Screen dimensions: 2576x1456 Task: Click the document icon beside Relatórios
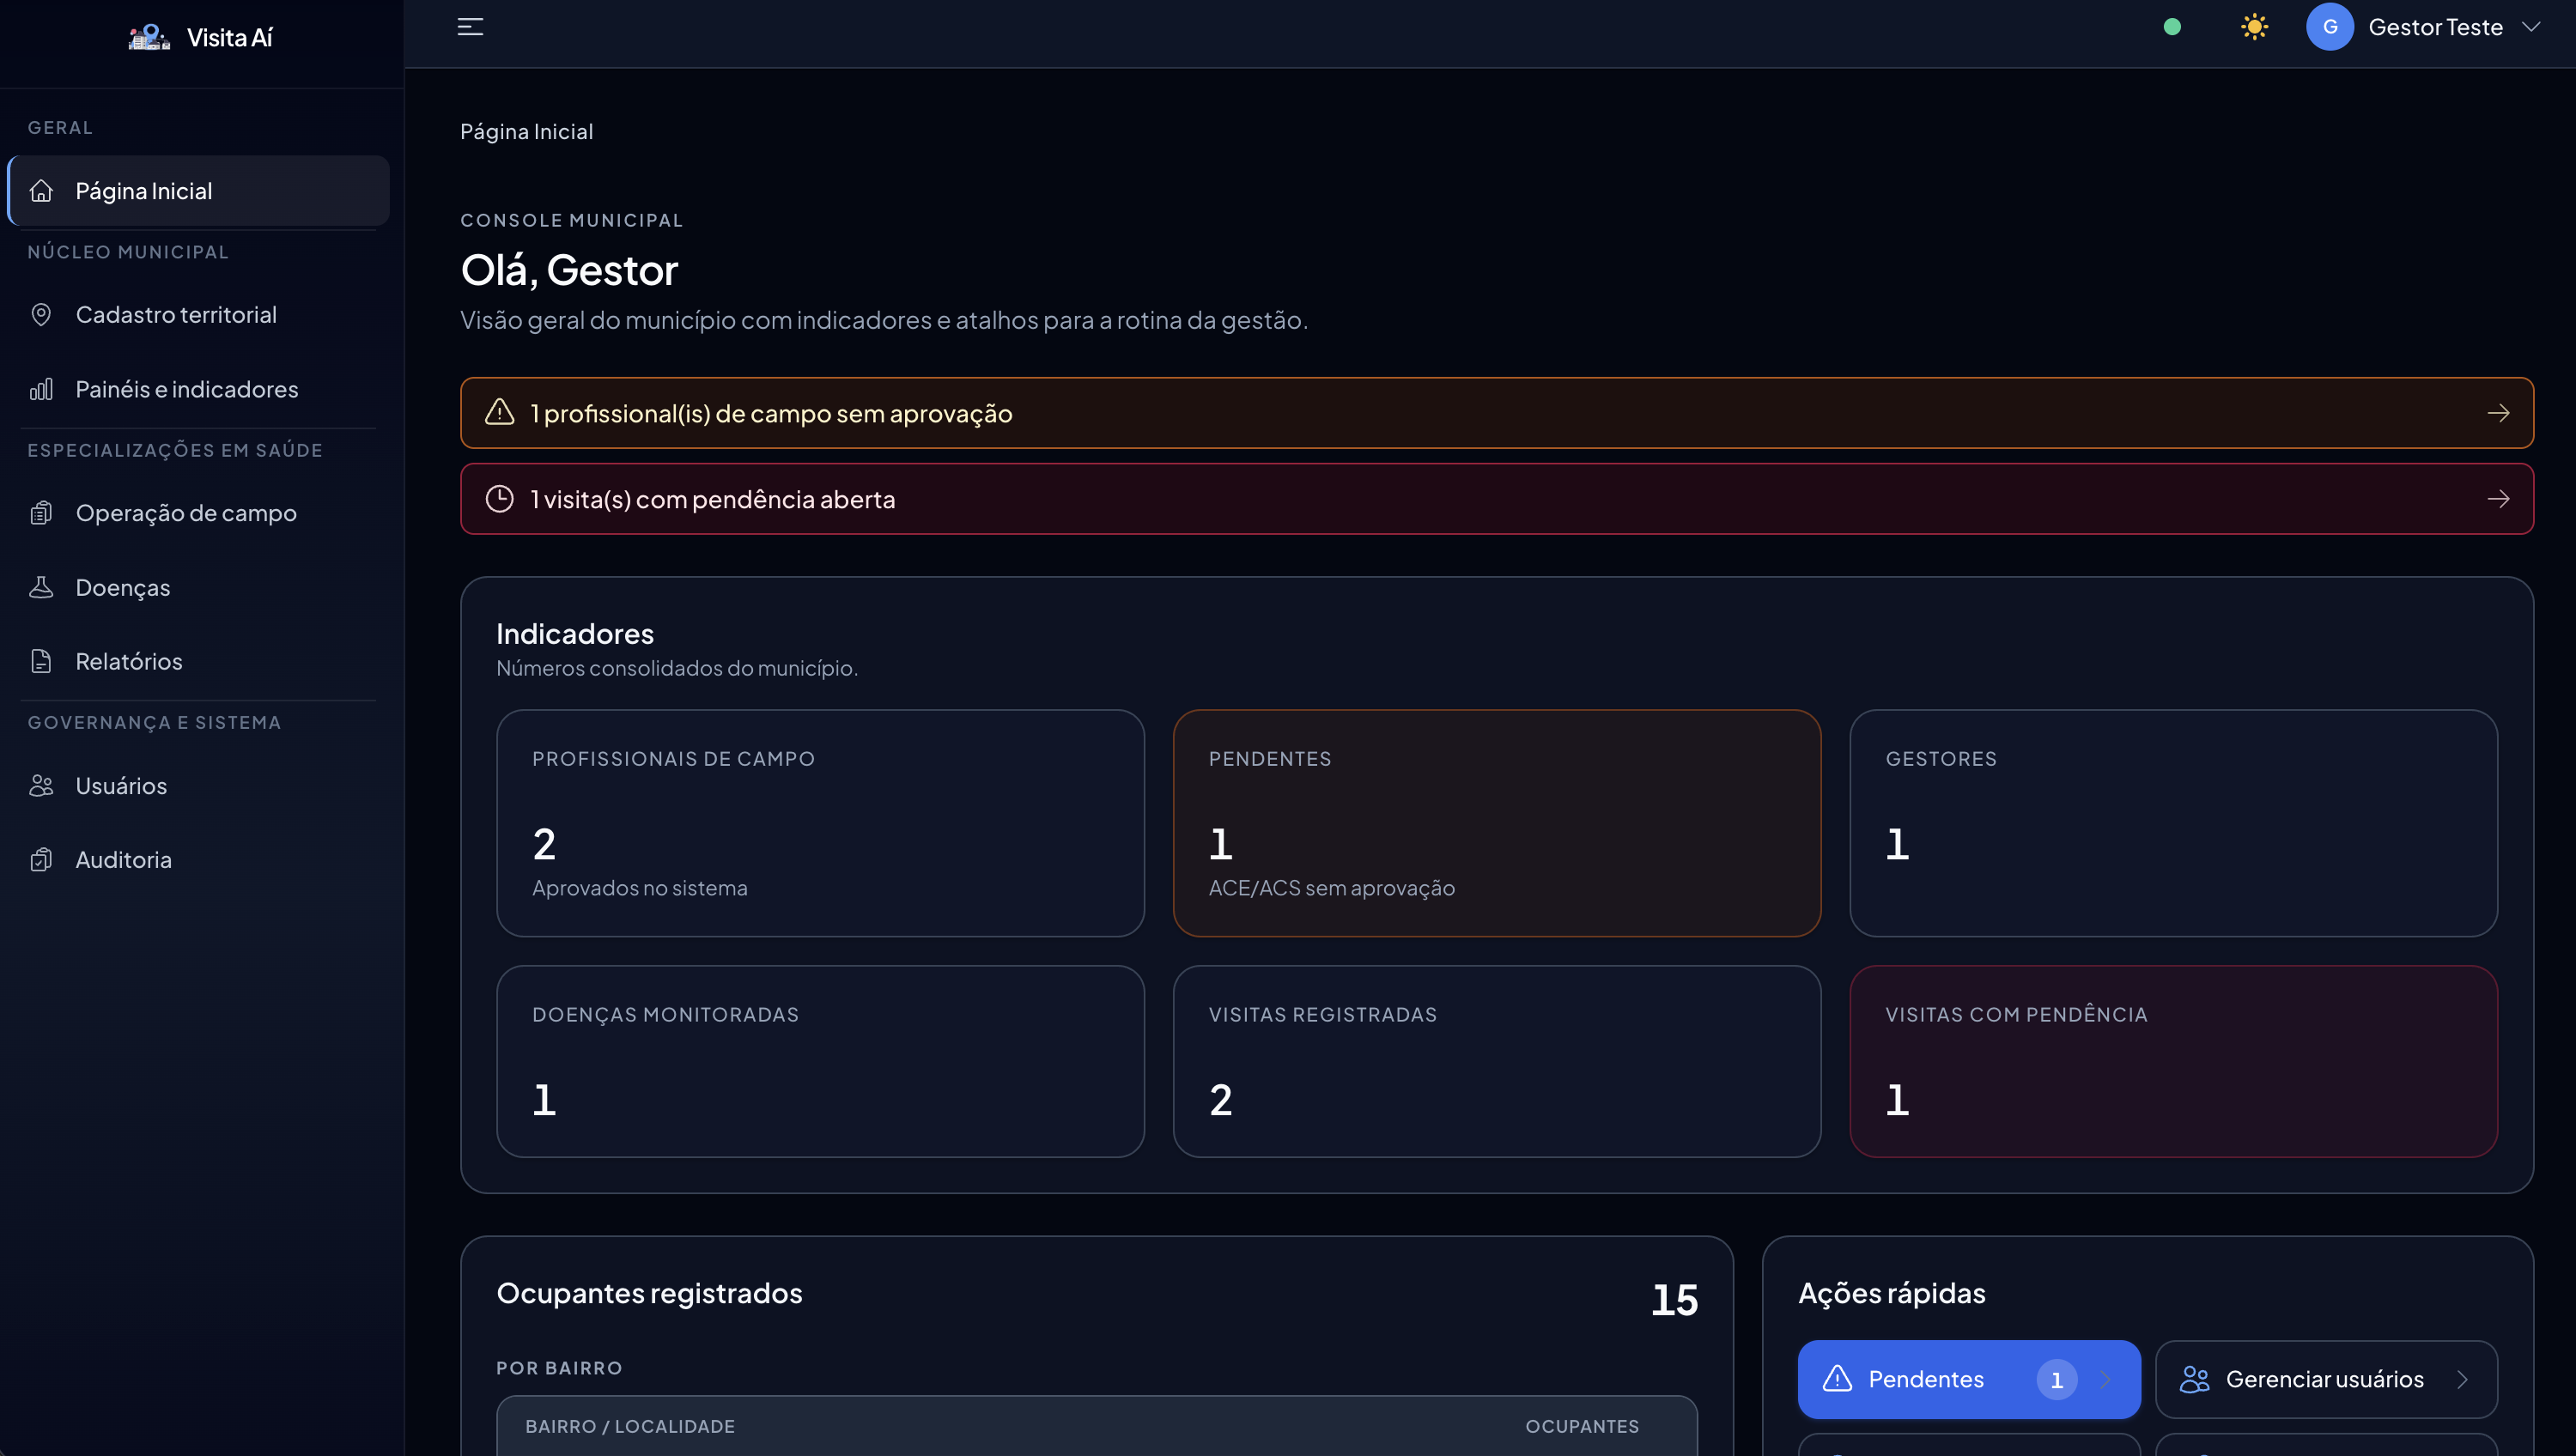coord(41,661)
